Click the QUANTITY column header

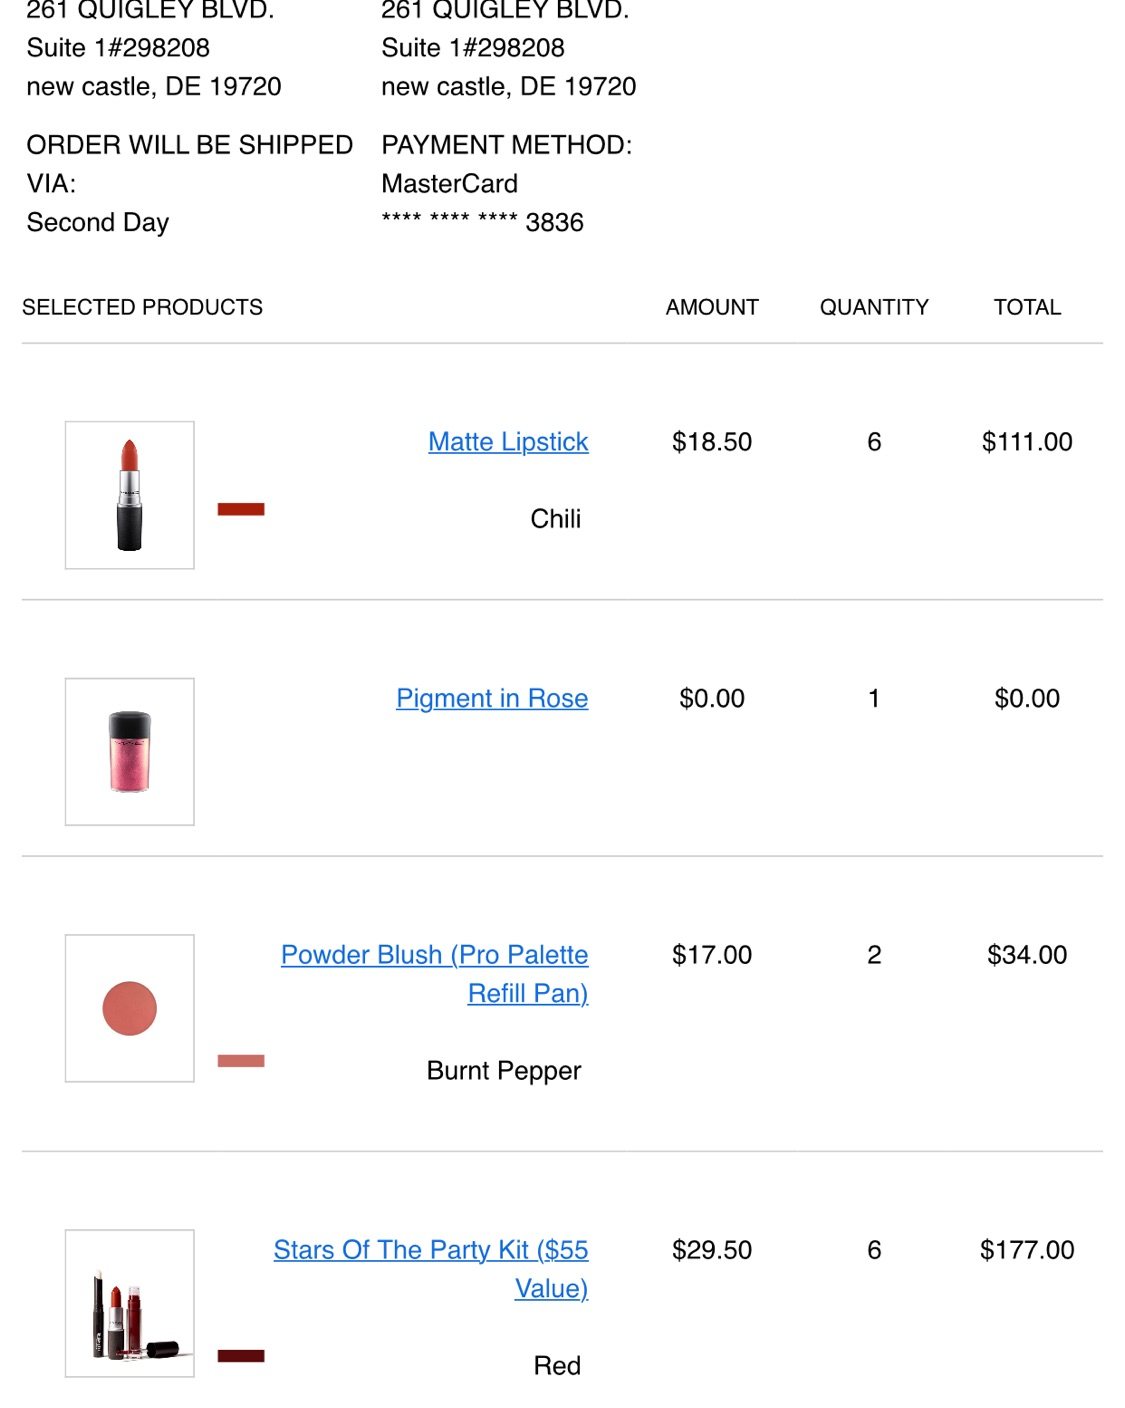[x=874, y=307]
